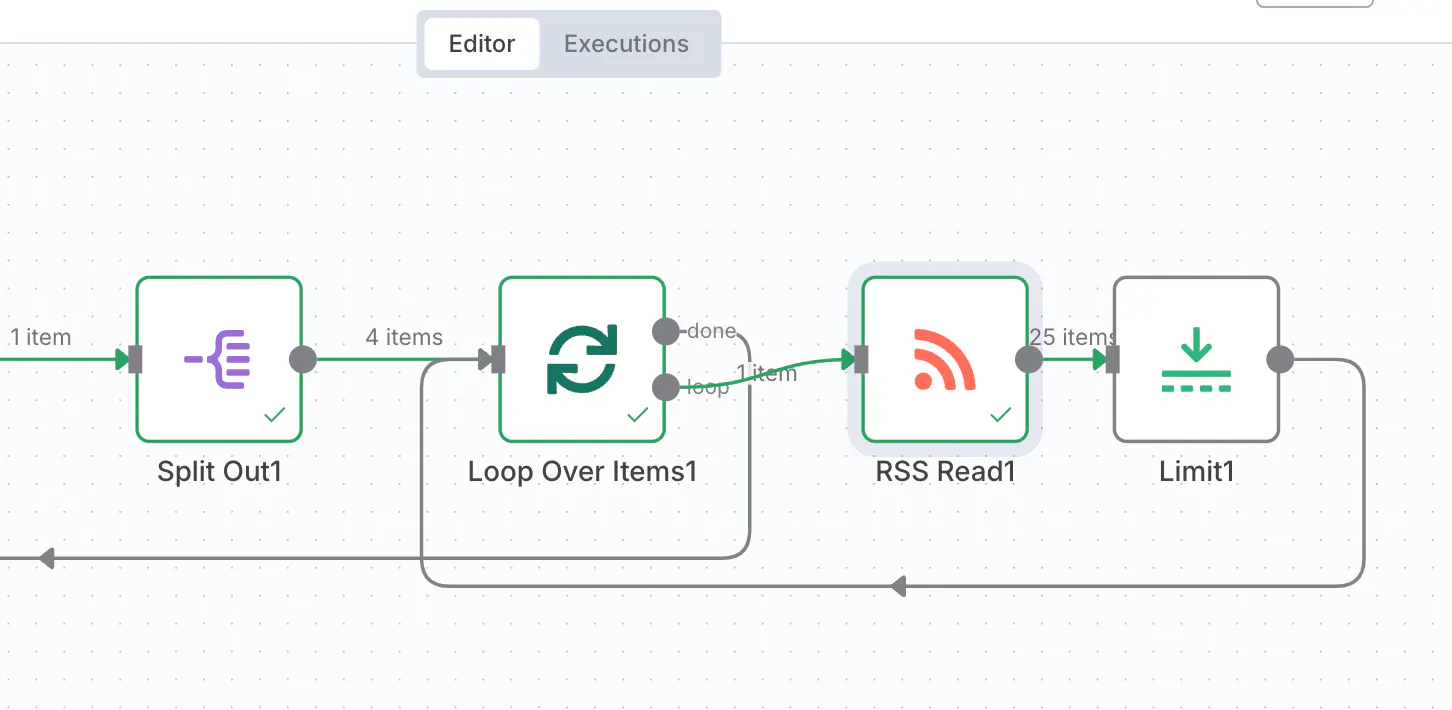Click the Split Out1 input connector

coord(136,359)
